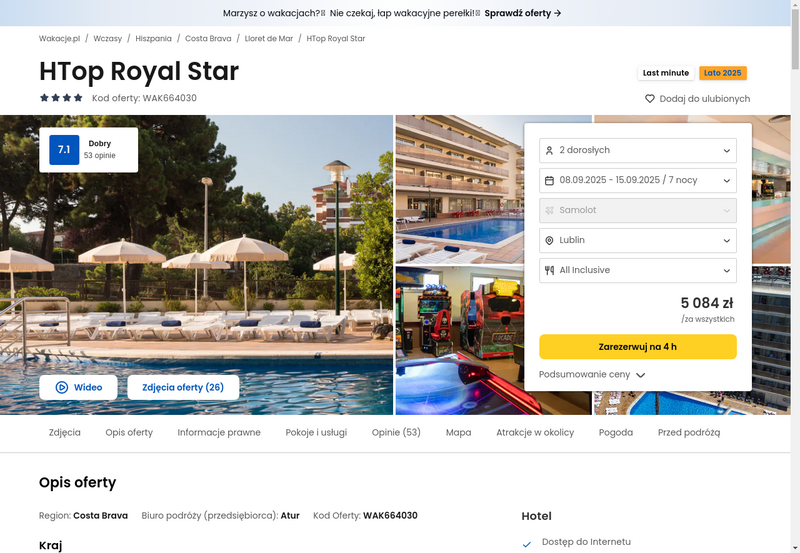Click the play icon on the Wideo button
This screenshot has width=800, height=553.
click(x=61, y=387)
